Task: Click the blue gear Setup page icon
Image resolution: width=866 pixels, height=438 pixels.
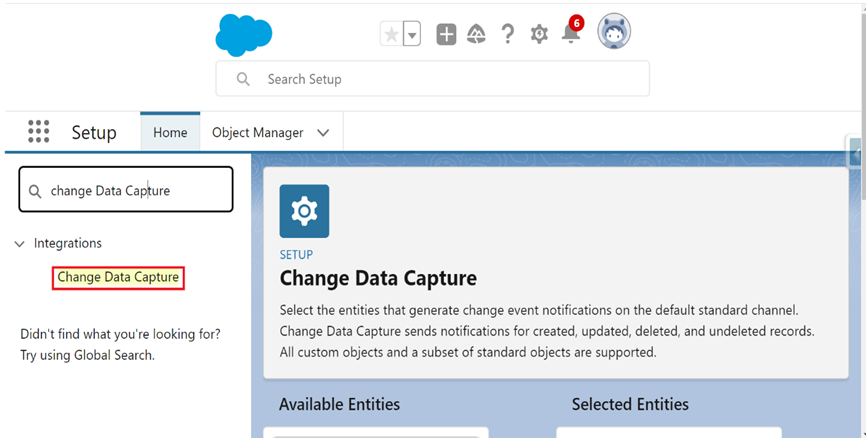Action: (x=304, y=211)
